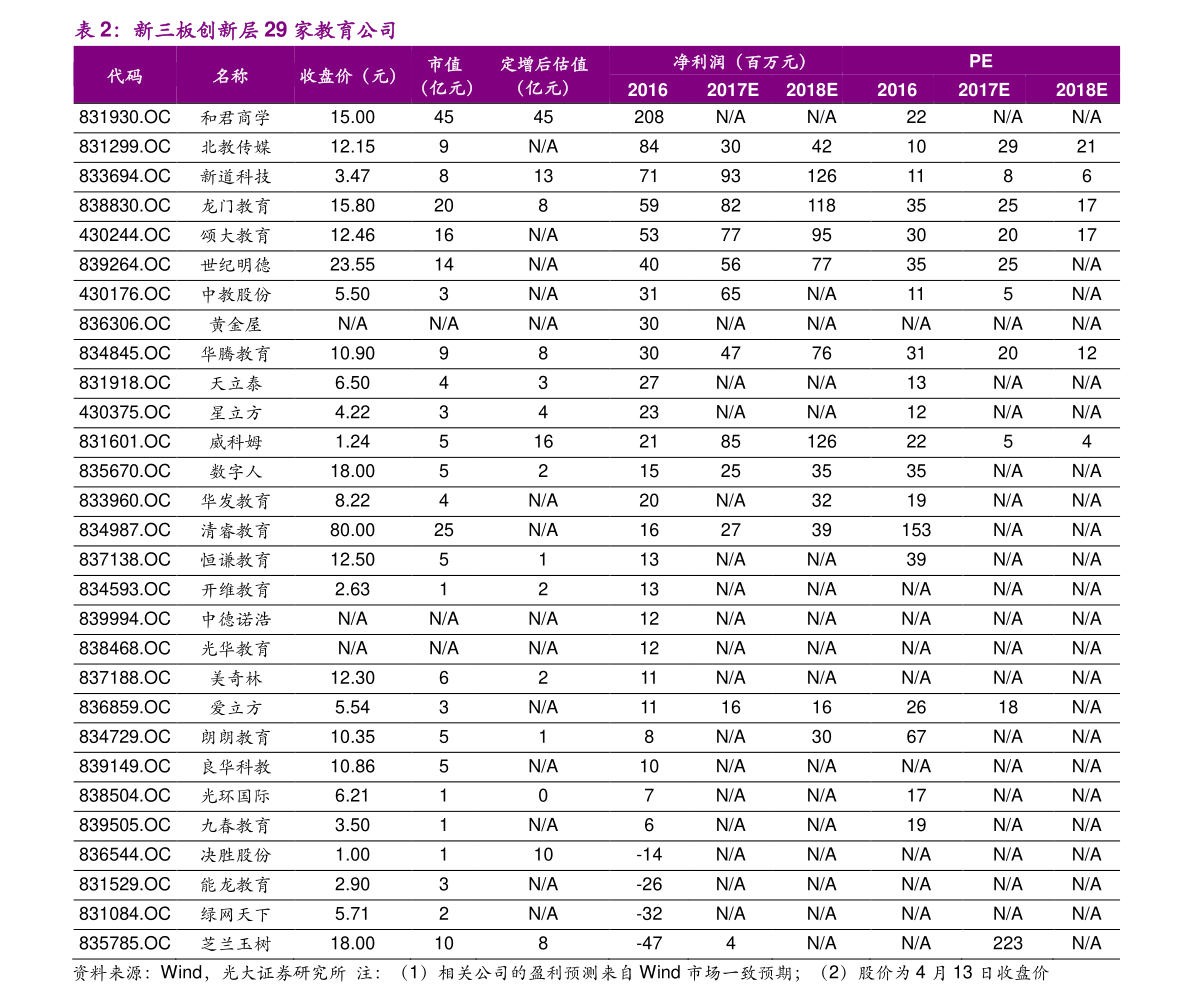
Task: Select stock code 430375.OC
Action: (125, 412)
